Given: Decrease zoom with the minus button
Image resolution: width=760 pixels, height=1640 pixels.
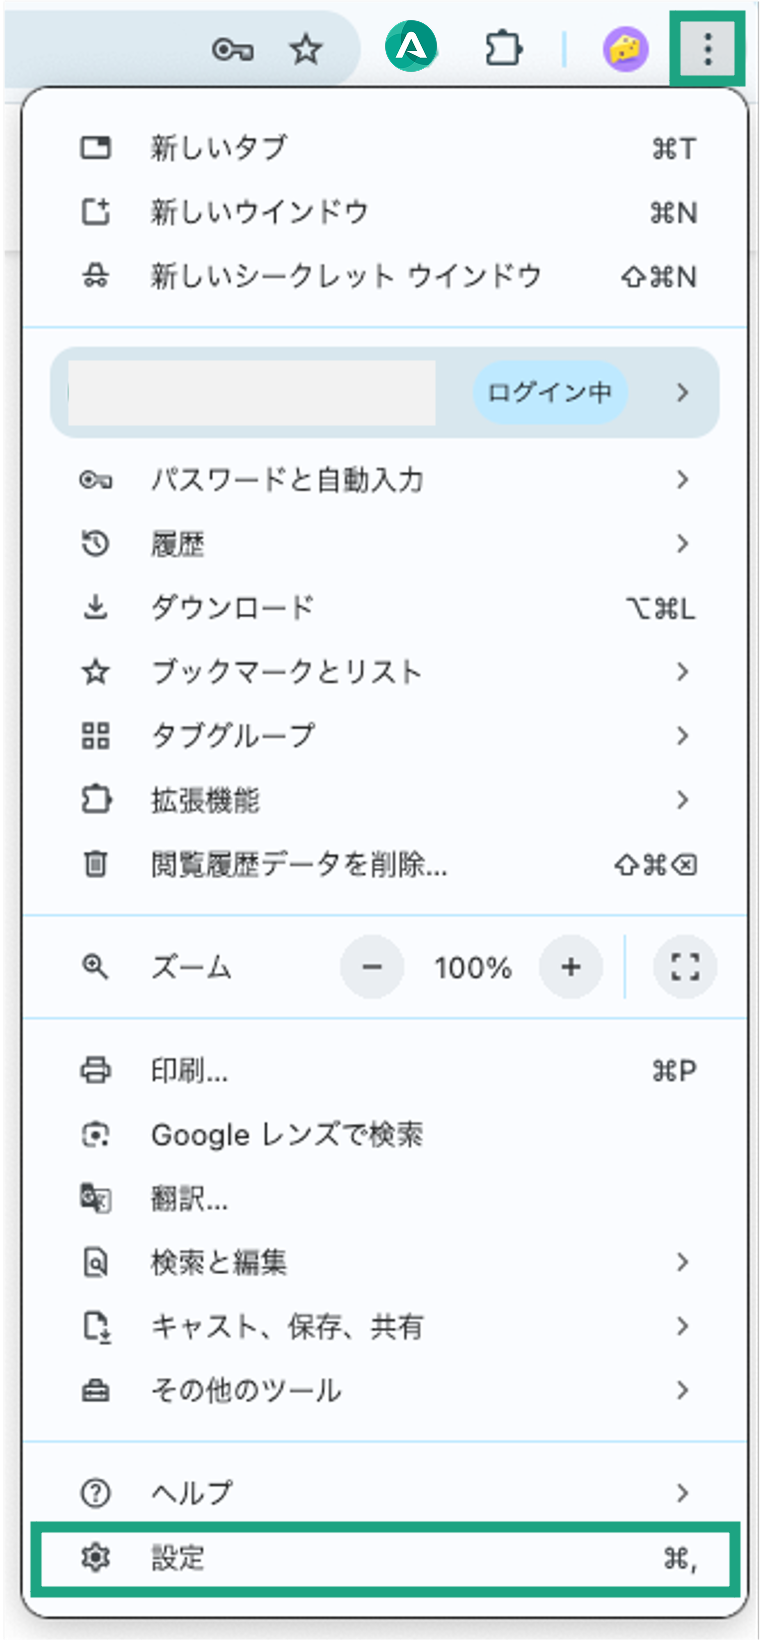Looking at the screenshot, I should tap(372, 967).
